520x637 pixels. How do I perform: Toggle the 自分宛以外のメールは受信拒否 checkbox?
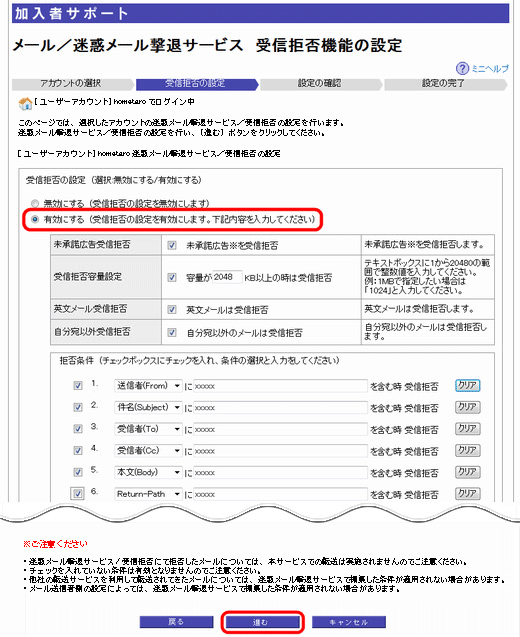172,332
